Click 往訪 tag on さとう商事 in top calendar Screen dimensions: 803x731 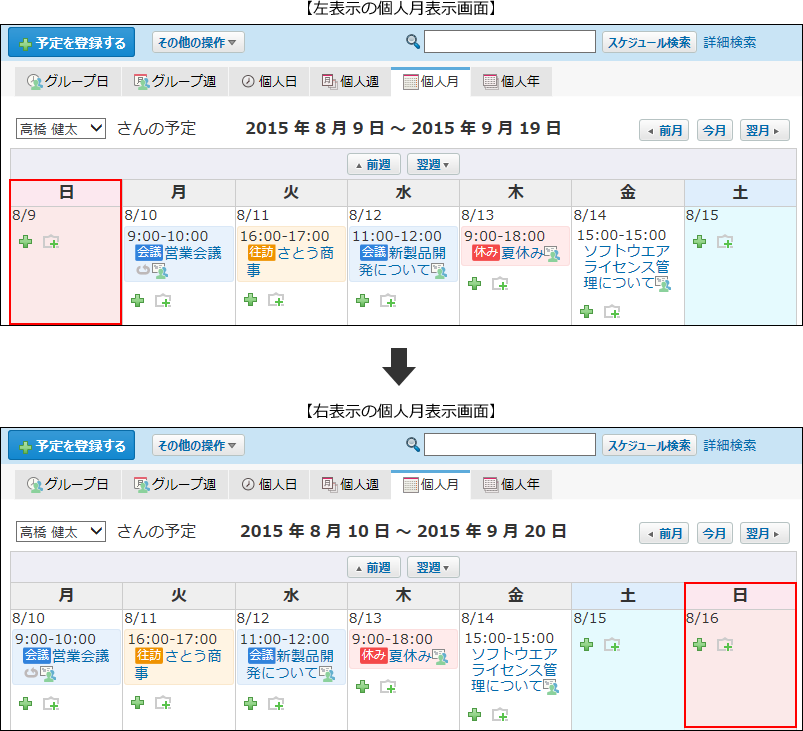coord(261,252)
